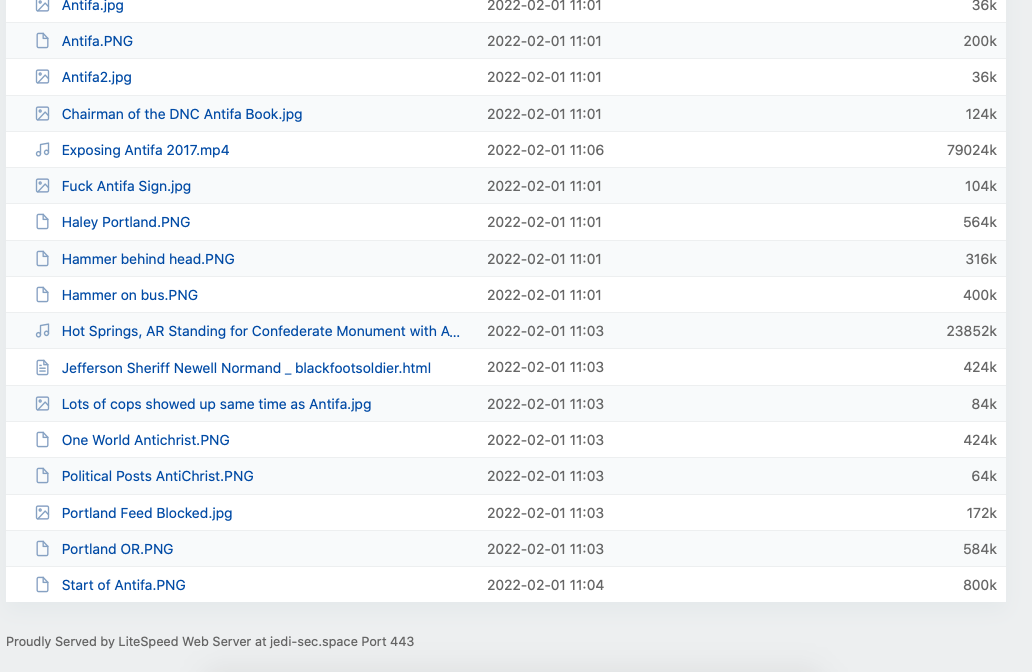Open Jefferson Sheriff Newell Normand _ blackfootsoldier.html
The image size is (1032, 672).
pyautogui.click(x=246, y=368)
